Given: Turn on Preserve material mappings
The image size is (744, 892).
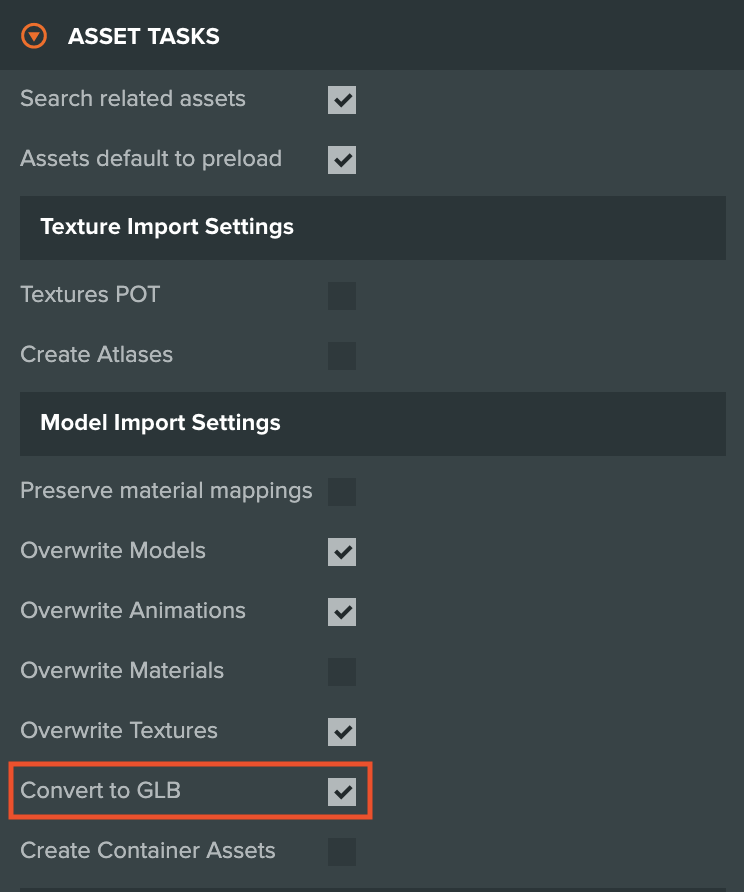Looking at the screenshot, I should pyautogui.click(x=341, y=492).
